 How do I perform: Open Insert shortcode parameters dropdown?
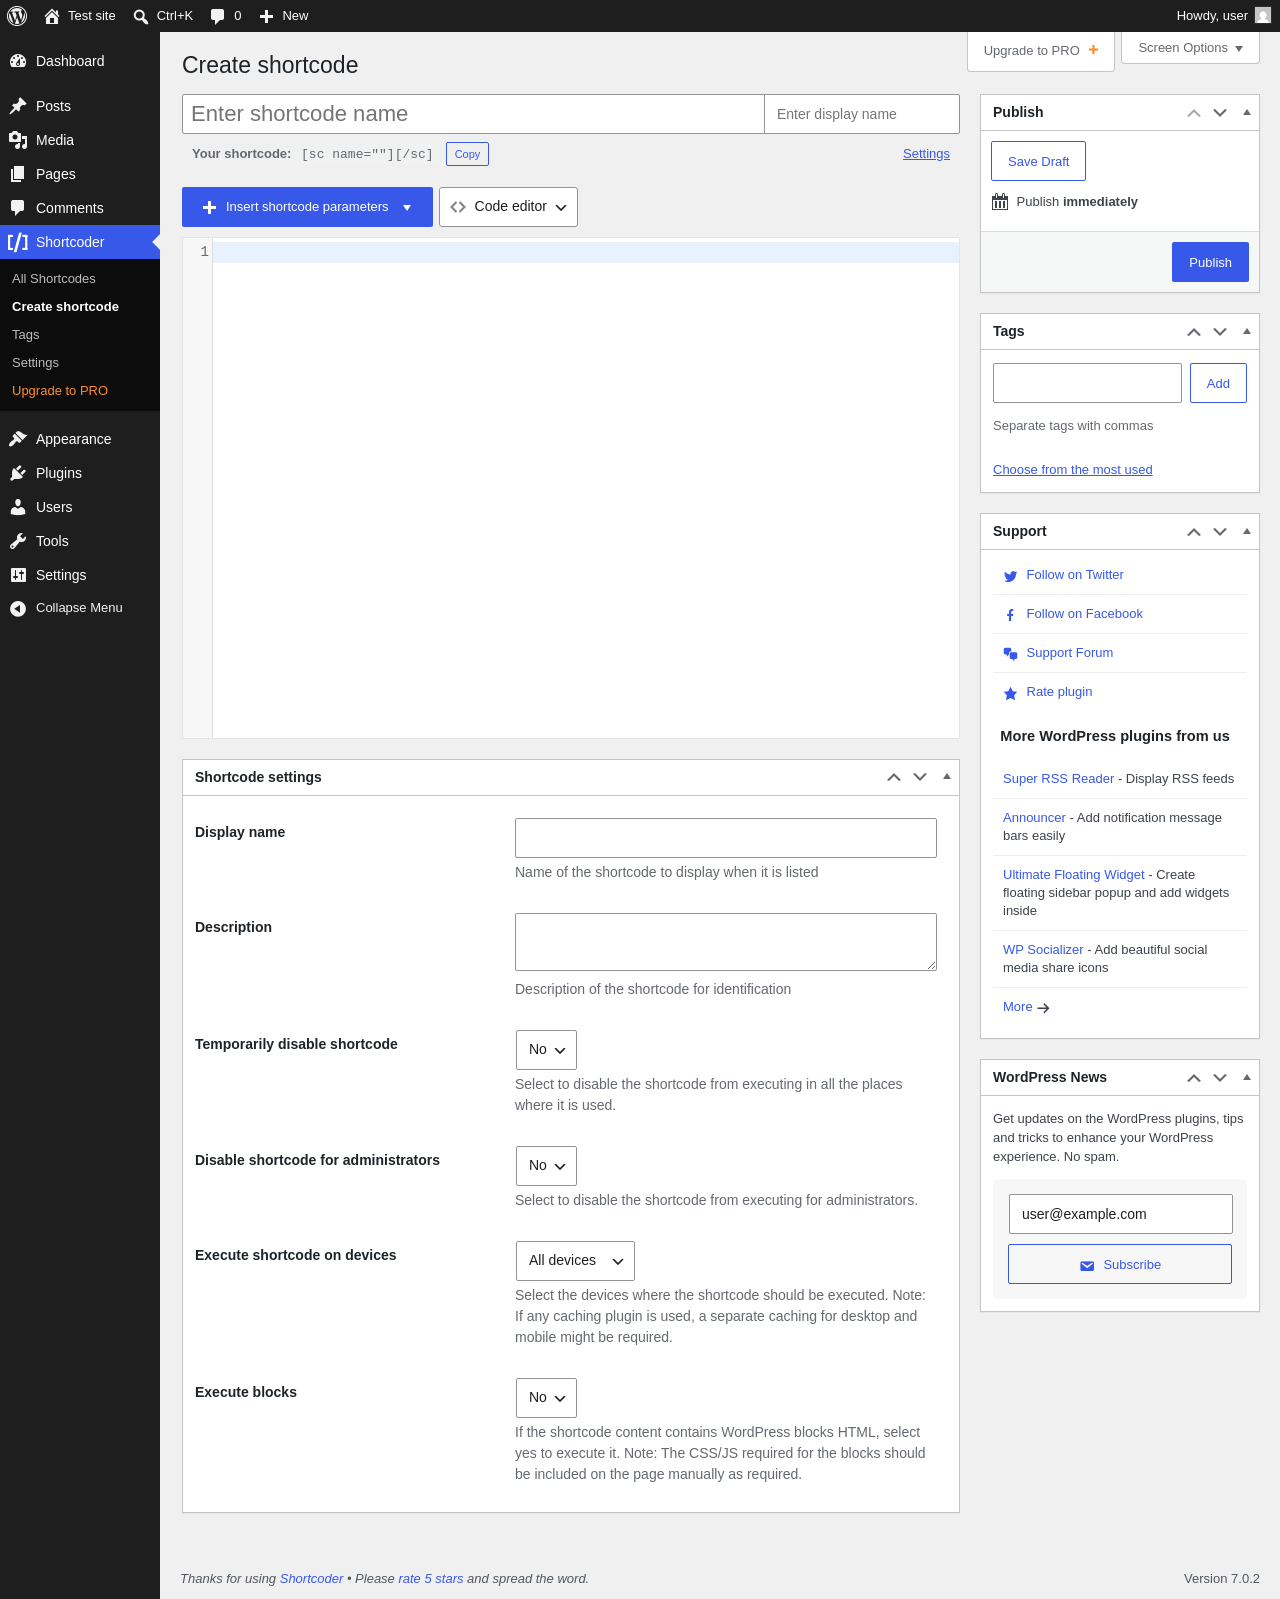click(x=307, y=207)
